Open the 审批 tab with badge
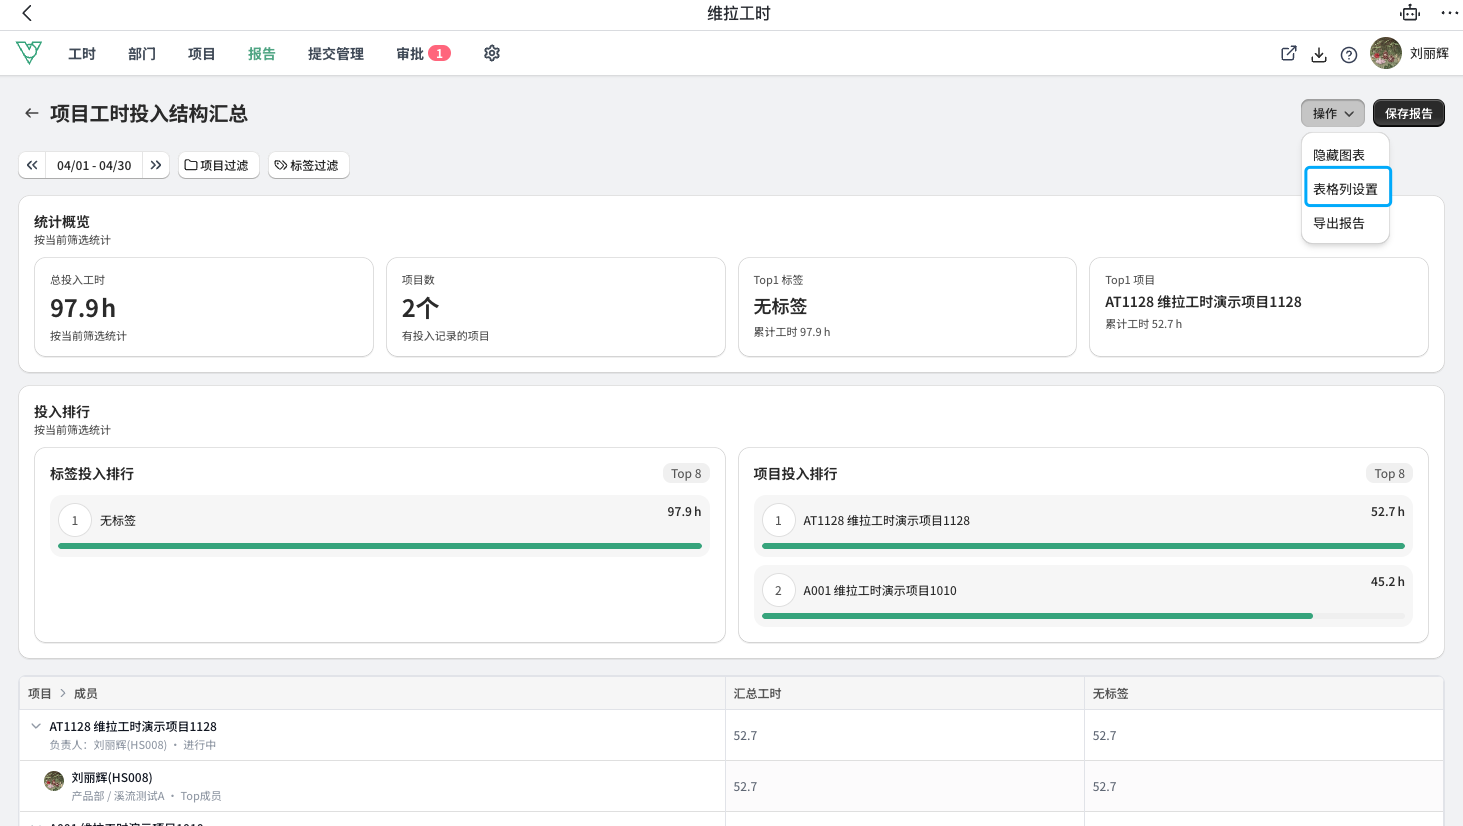The width and height of the screenshot is (1463, 826). (x=423, y=53)
